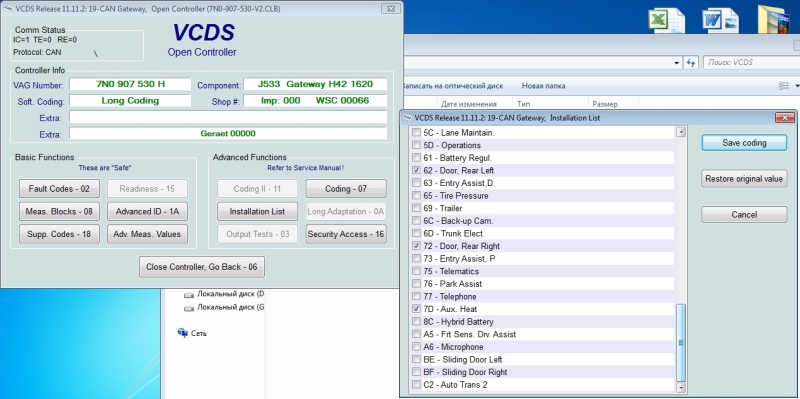Open Fault Codes - 02
This screenshot has width=800, height=399.
point(59,188)
